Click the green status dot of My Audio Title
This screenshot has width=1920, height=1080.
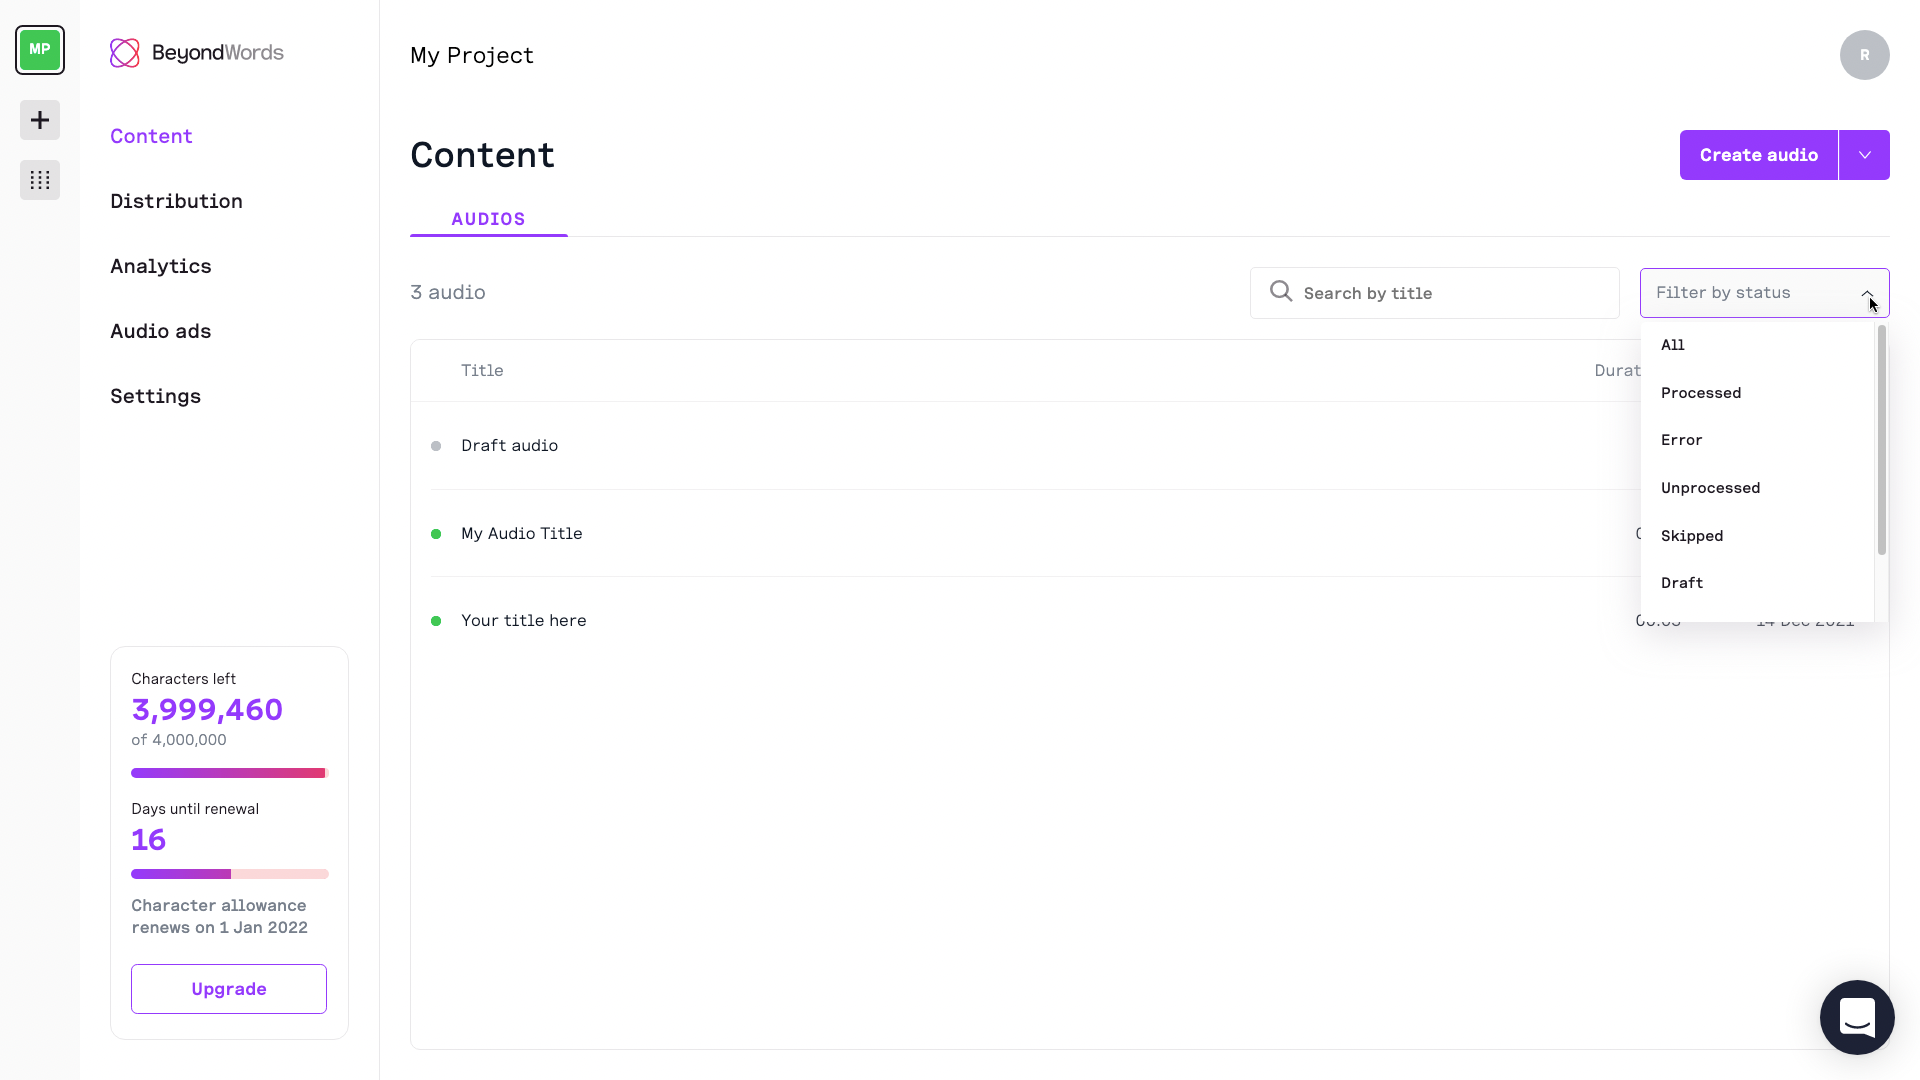[436, 534]
